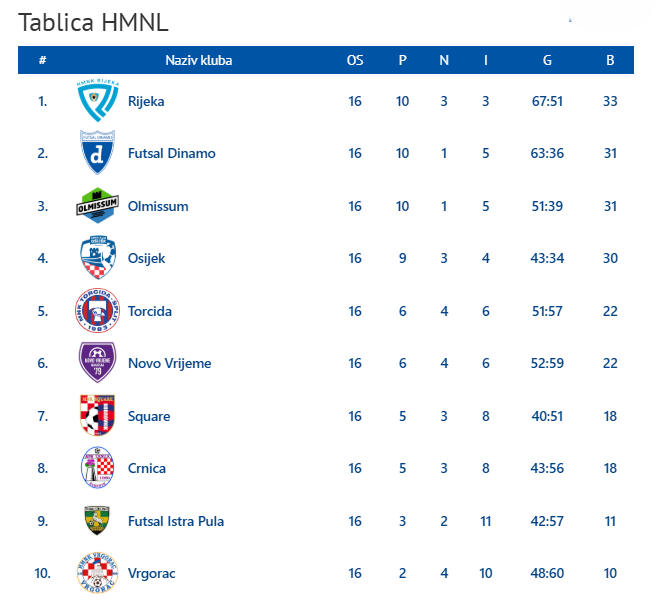Click the B points column header
This screenshot has height=600, width=658.
(610, 60)
